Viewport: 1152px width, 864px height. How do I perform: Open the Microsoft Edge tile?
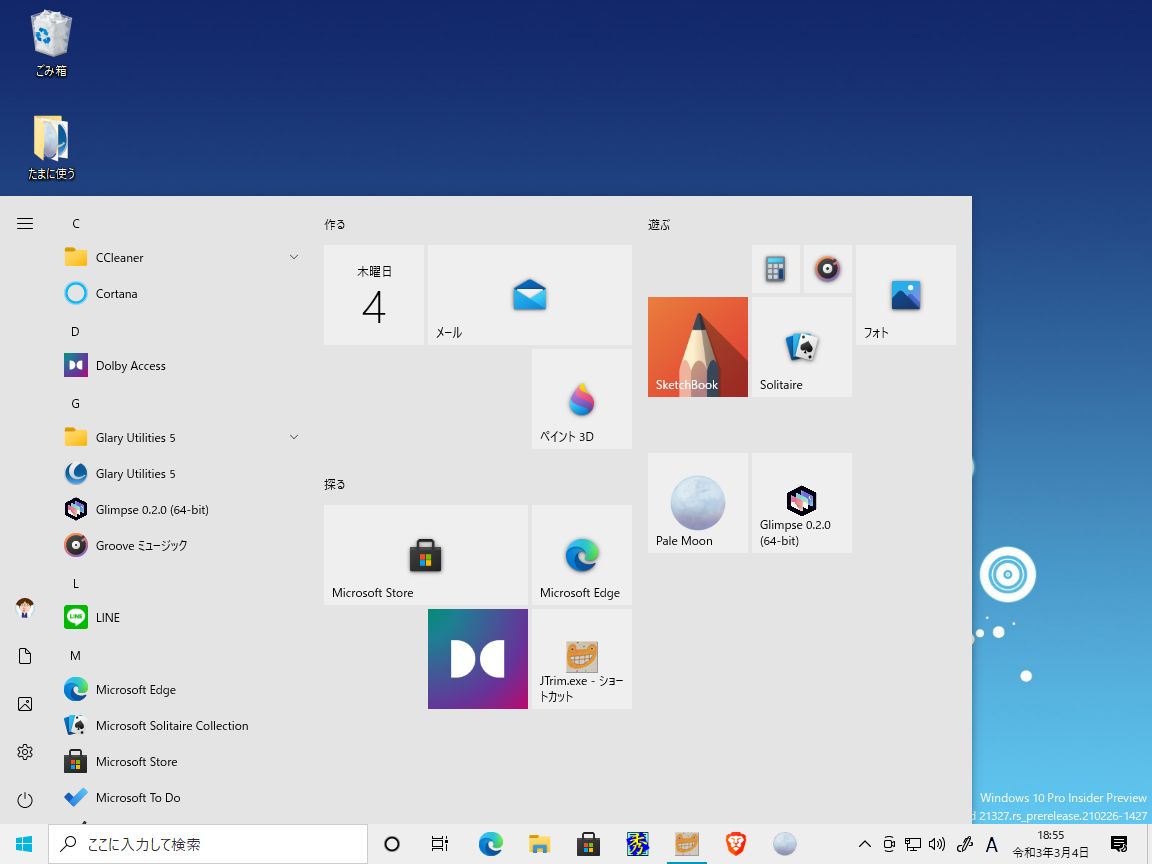point(581,555)
